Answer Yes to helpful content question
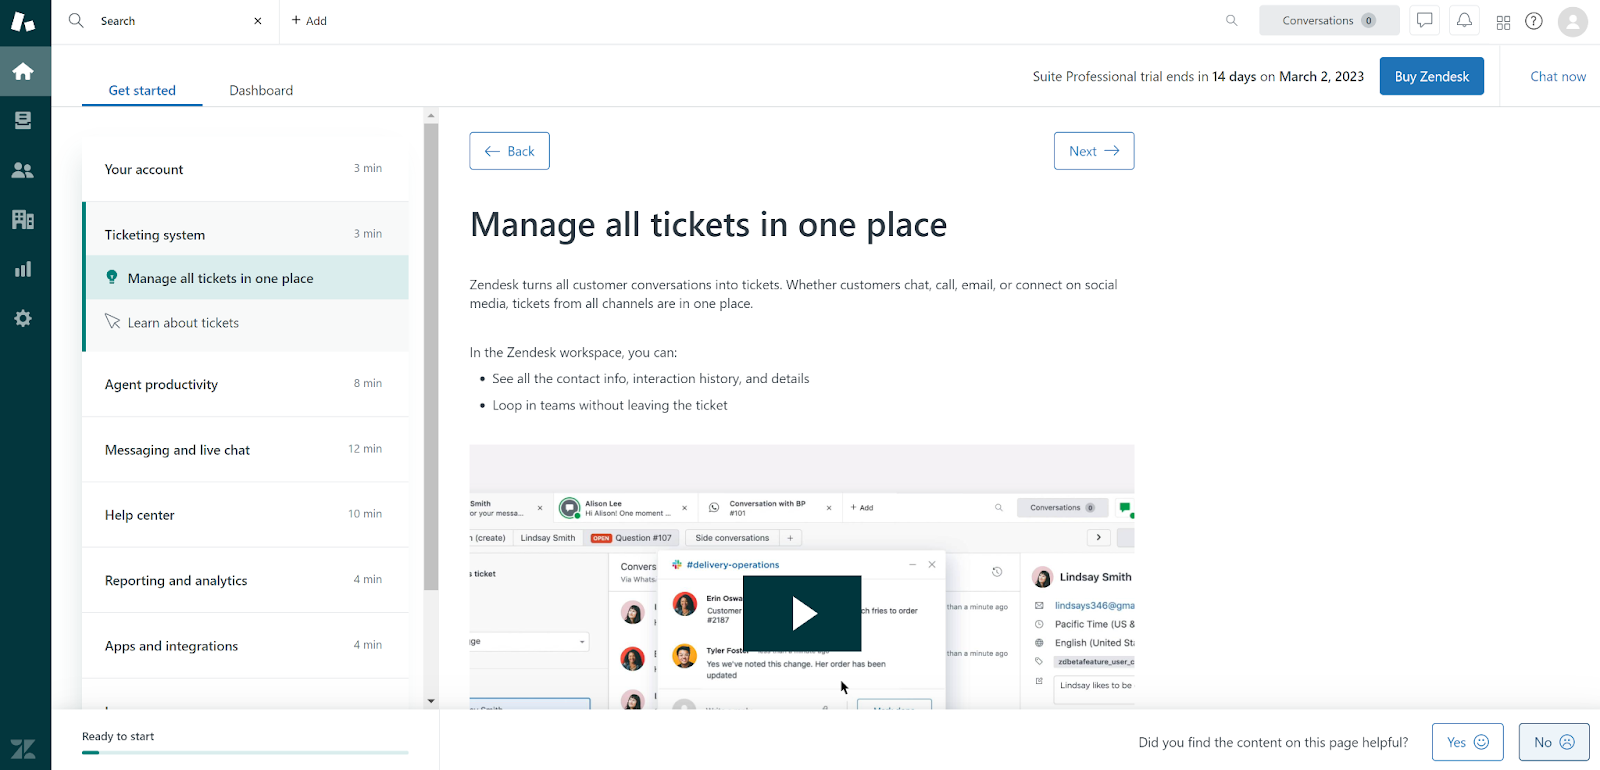 [1467, 742]
